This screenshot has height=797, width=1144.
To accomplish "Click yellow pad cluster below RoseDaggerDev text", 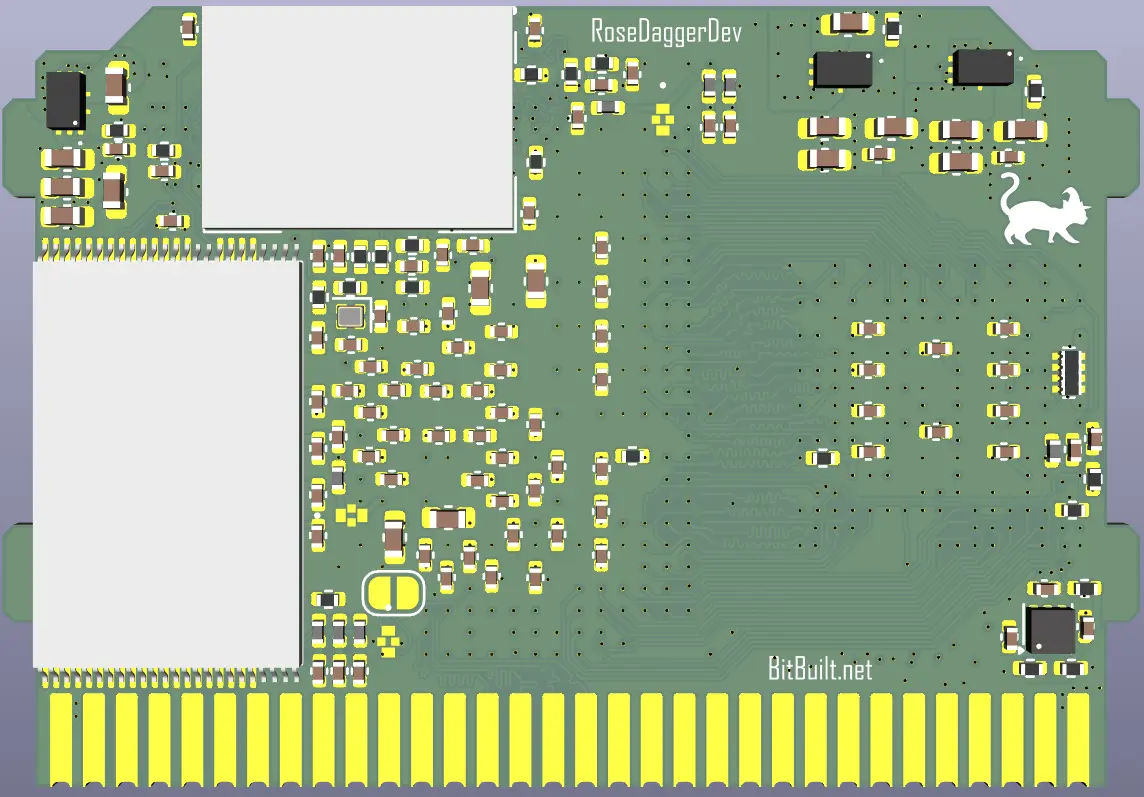I will coord(662,119).
